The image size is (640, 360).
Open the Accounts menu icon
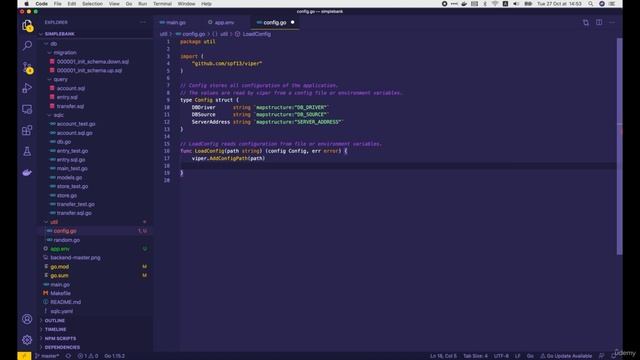coord(27,319)
